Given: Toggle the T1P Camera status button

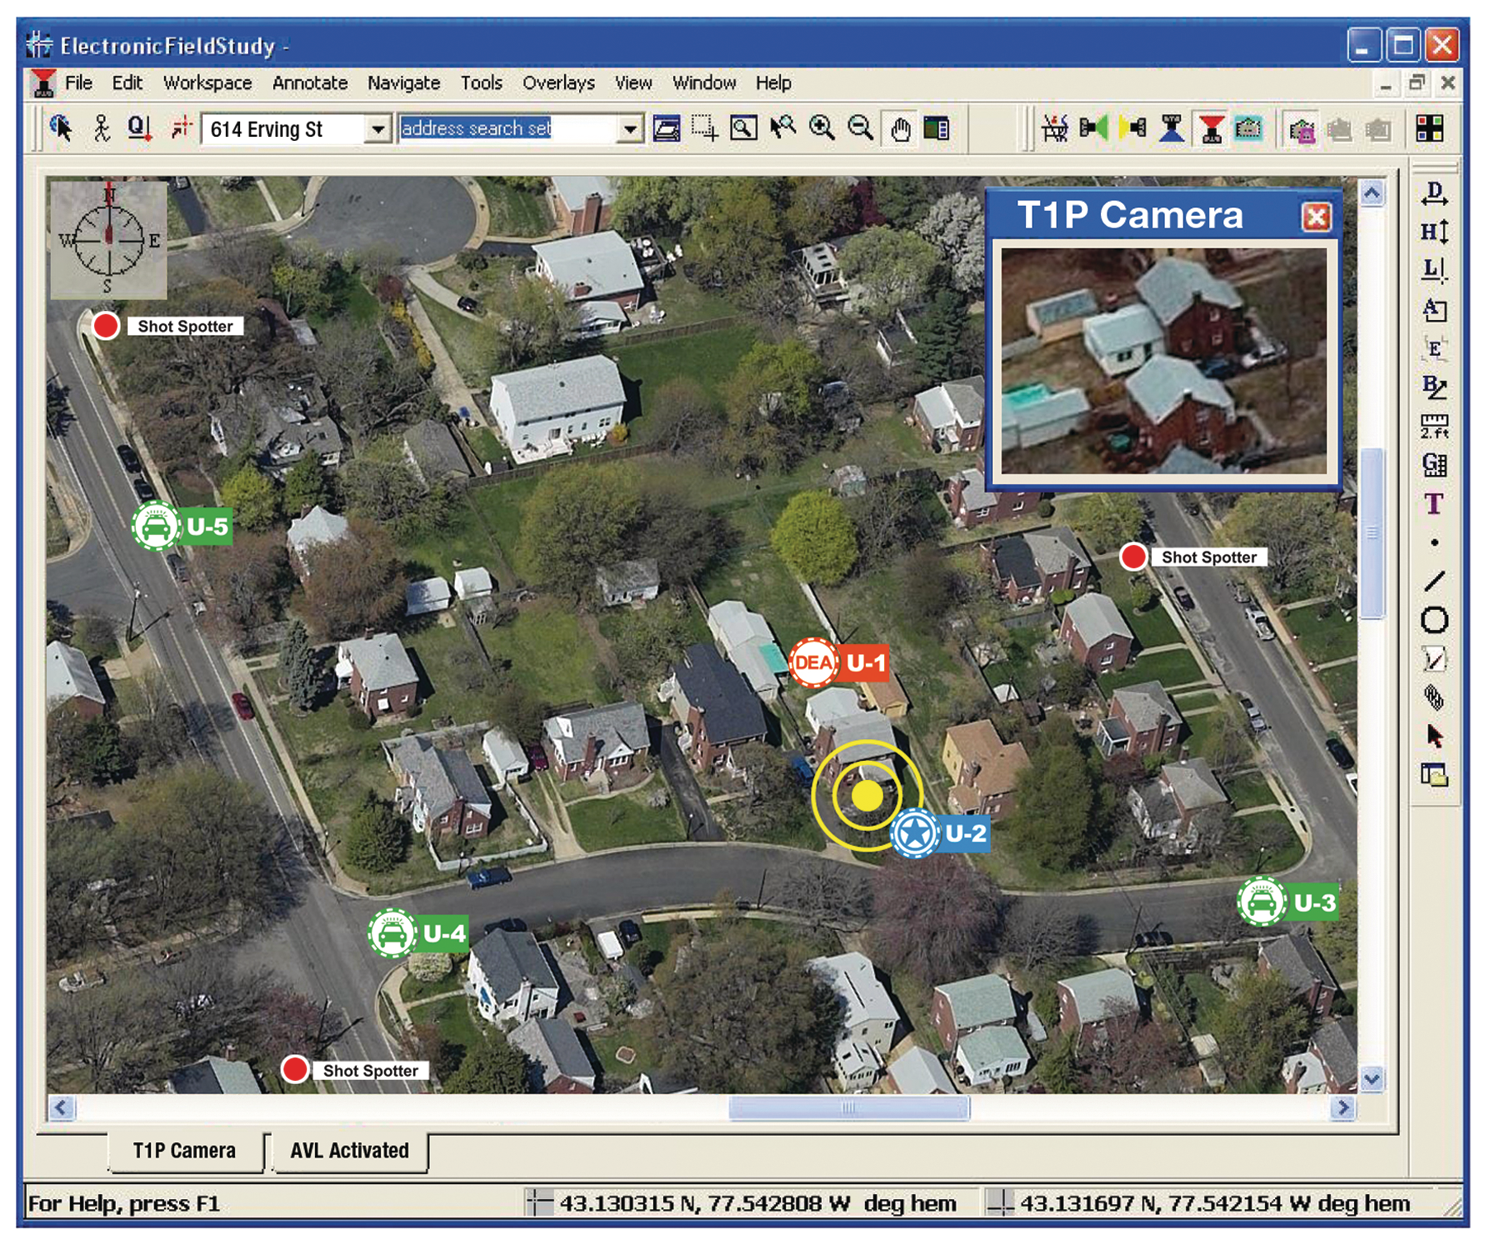Looking at the screenshot, I should tap(184, 1151).
